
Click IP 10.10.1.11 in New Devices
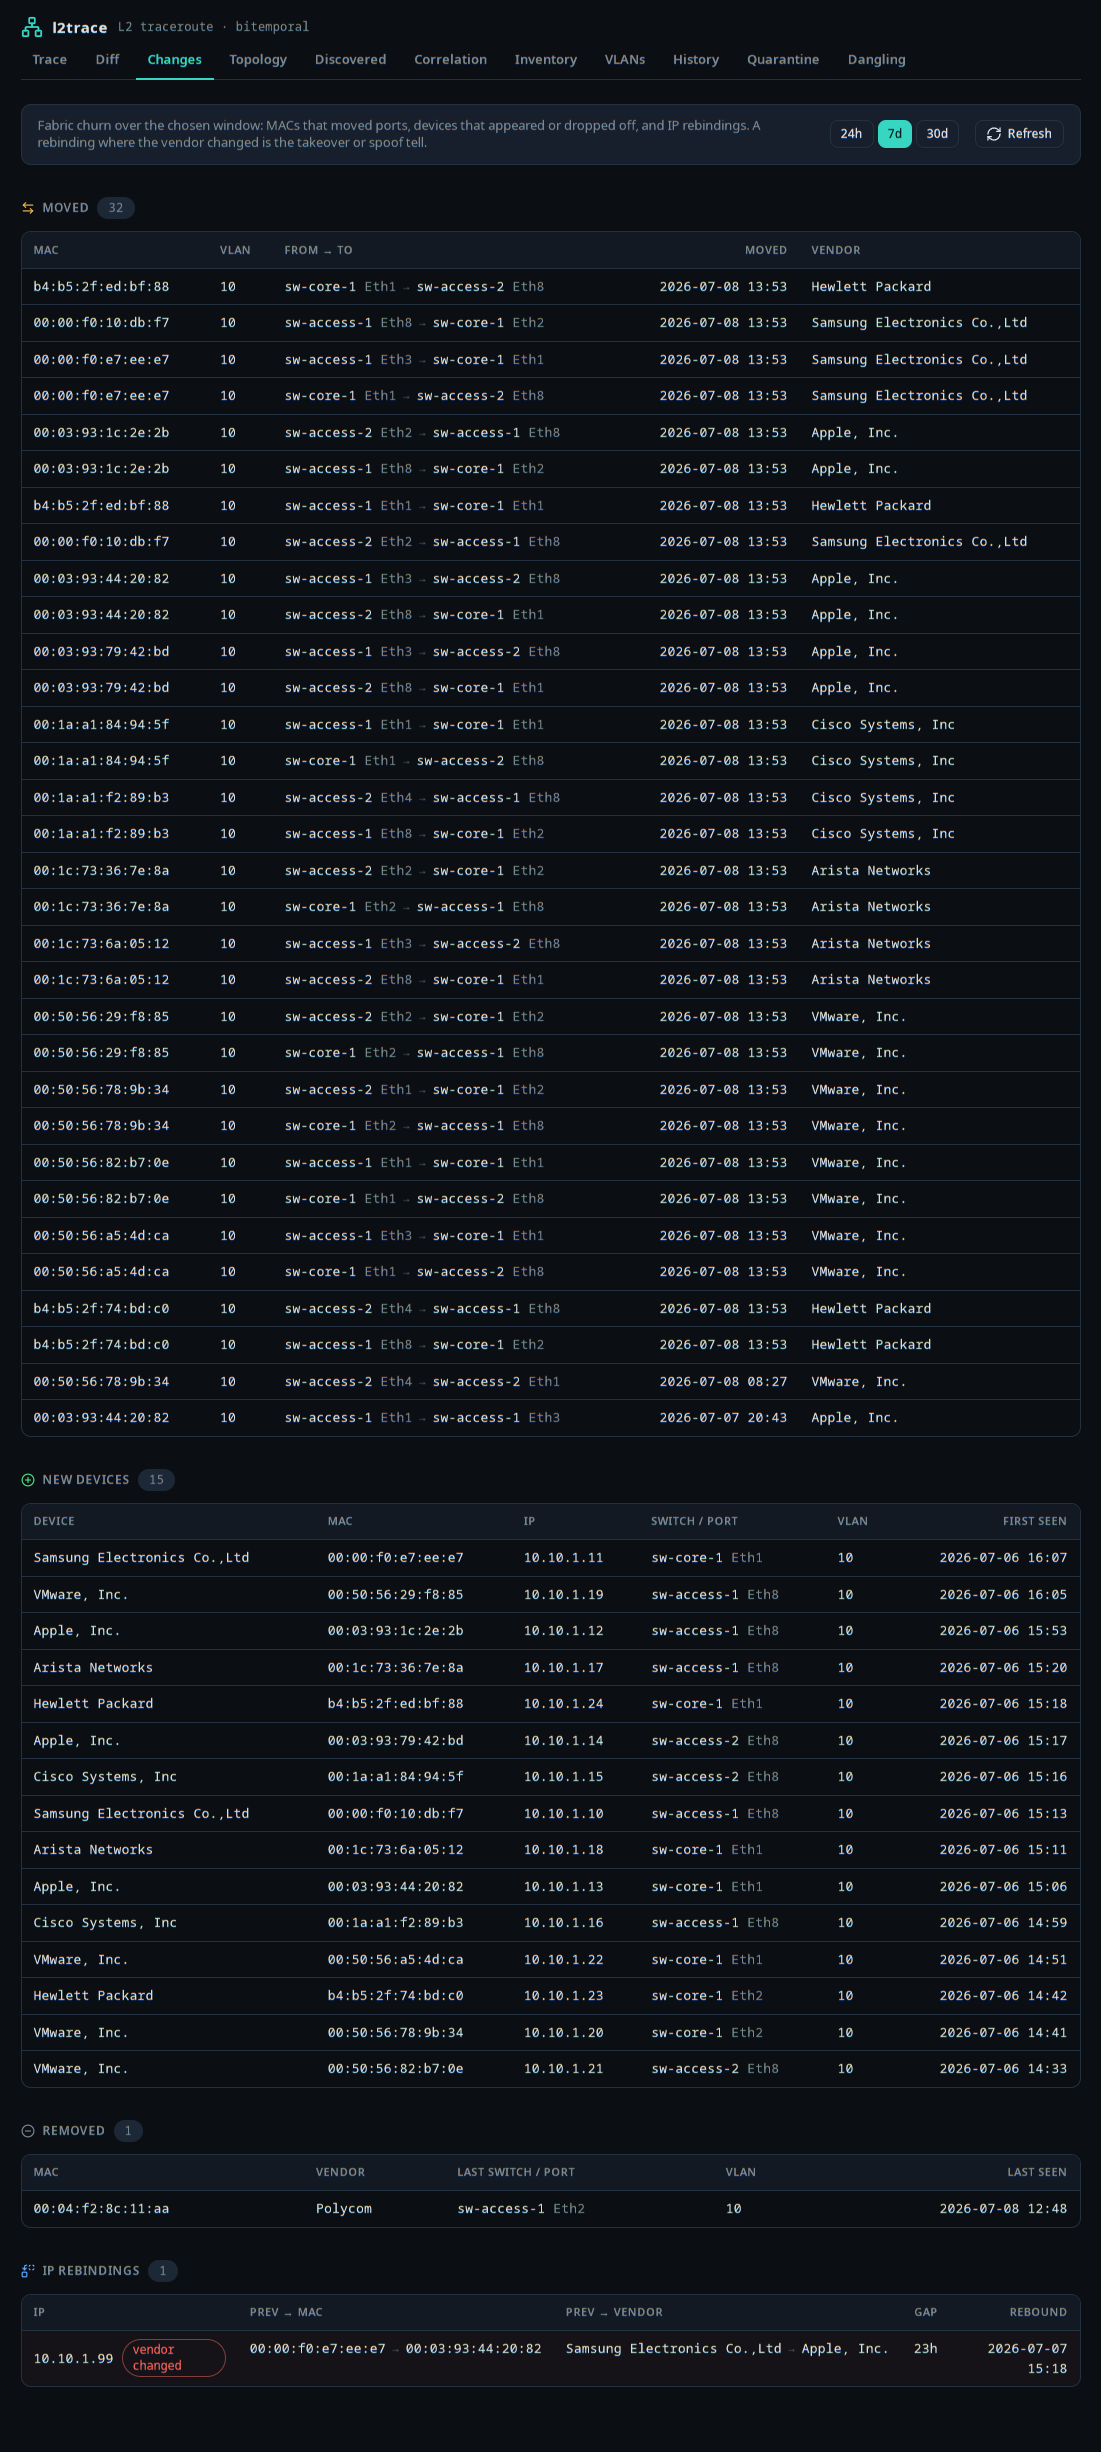[x=563, y=1558]
